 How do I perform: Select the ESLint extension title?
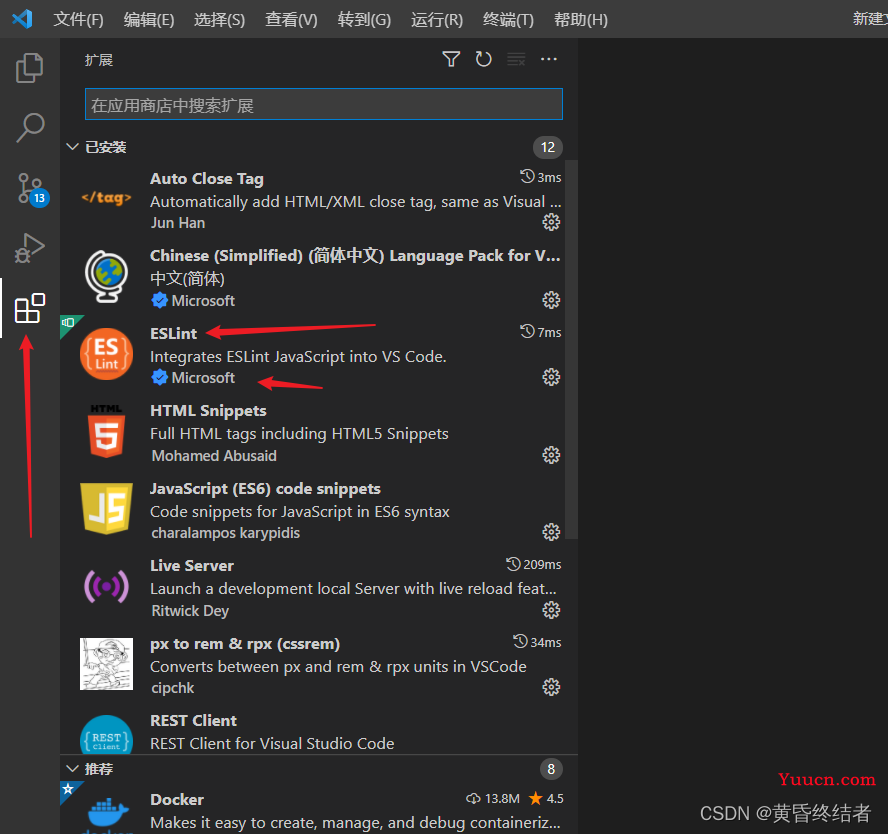[x=173, y=333]
